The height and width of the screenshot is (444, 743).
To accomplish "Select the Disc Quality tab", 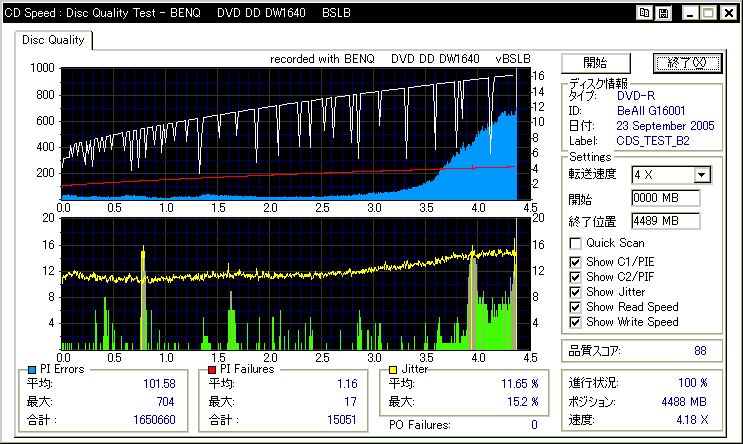I will click(x=53, y=40).
